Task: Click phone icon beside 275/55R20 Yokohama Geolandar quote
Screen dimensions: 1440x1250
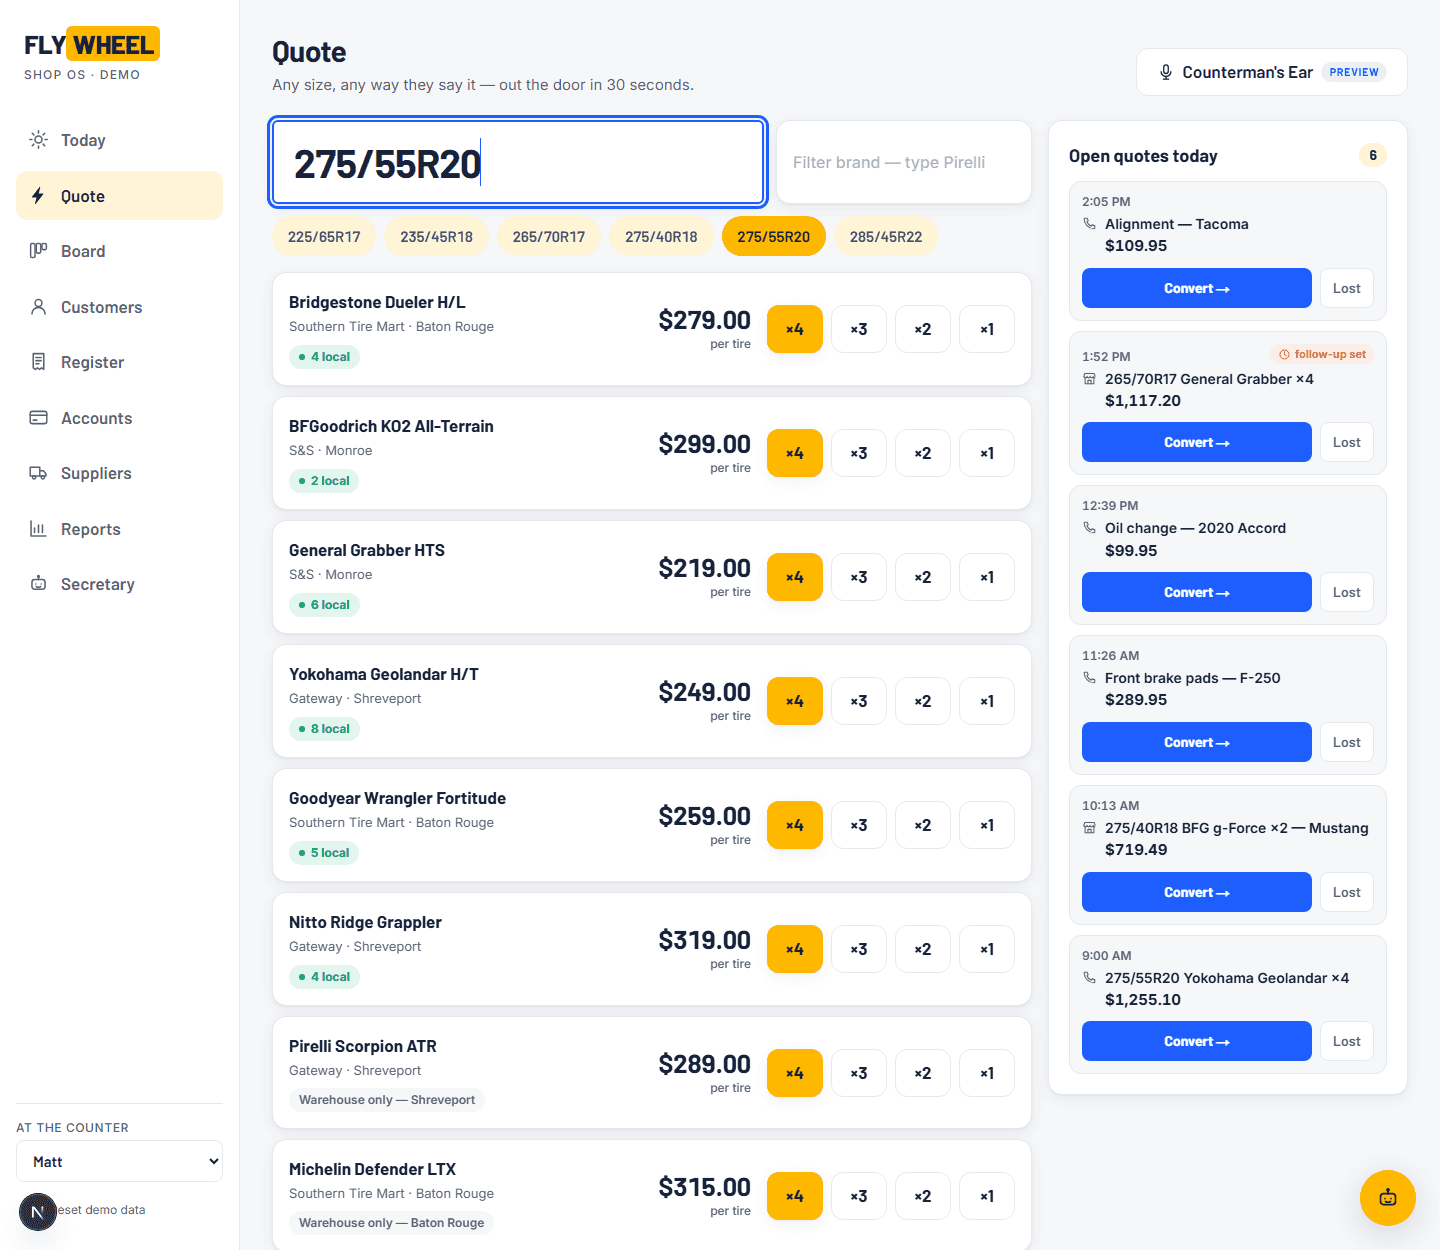Action: pos(1090,978)
